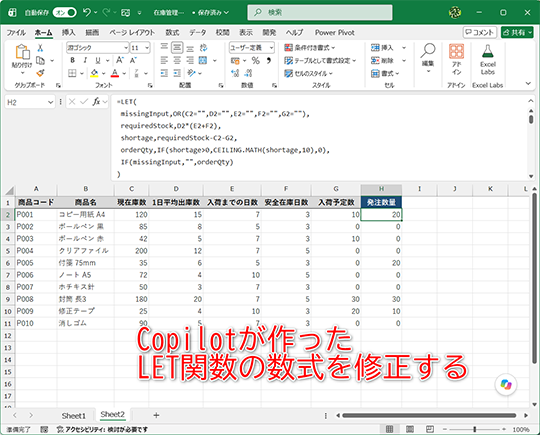Open the File tab
The image size is (540, 435).
(16, 33)
